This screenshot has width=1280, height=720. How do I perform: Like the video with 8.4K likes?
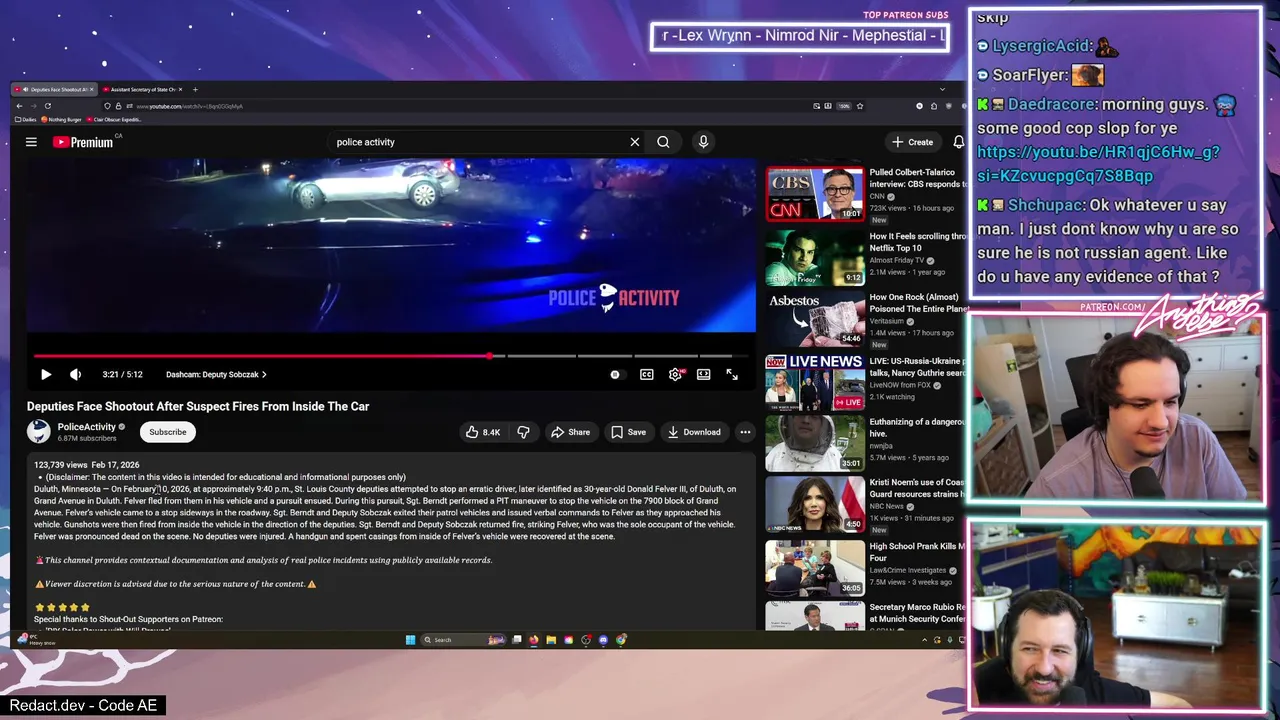(x=483, y=432)
